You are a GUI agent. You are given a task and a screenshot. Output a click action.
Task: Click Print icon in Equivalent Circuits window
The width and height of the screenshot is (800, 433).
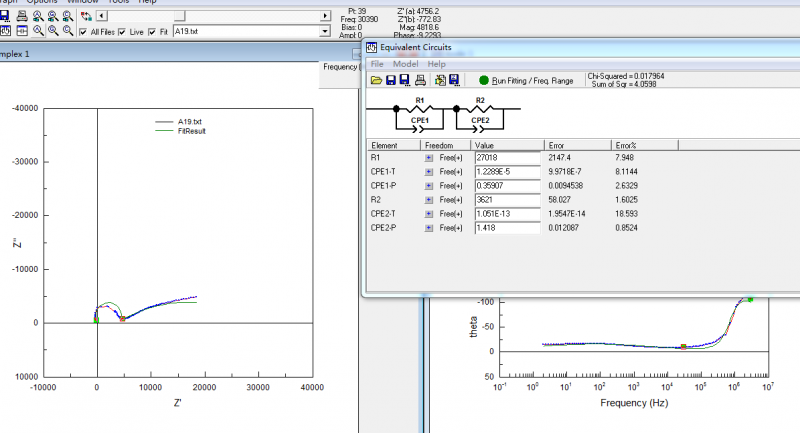point(420,80)
